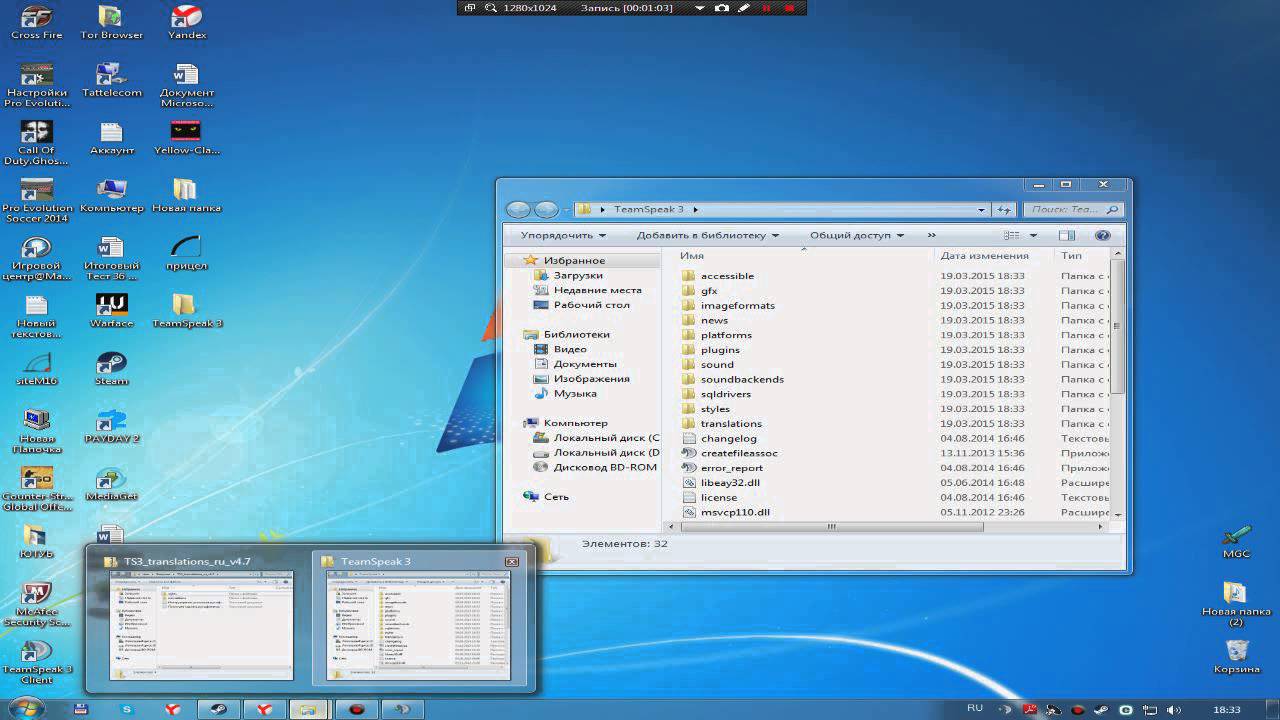Select Документы library in navigation pane
Image resolution: width=1280 pixels, height=720 pixels.
click(584, 364)
